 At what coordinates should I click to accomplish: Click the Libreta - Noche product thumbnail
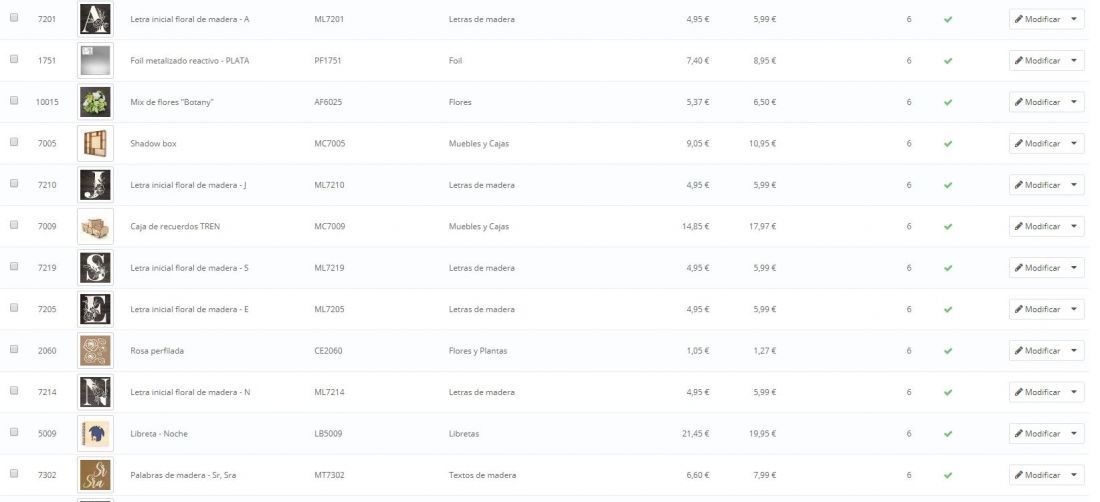coord(95,434)
